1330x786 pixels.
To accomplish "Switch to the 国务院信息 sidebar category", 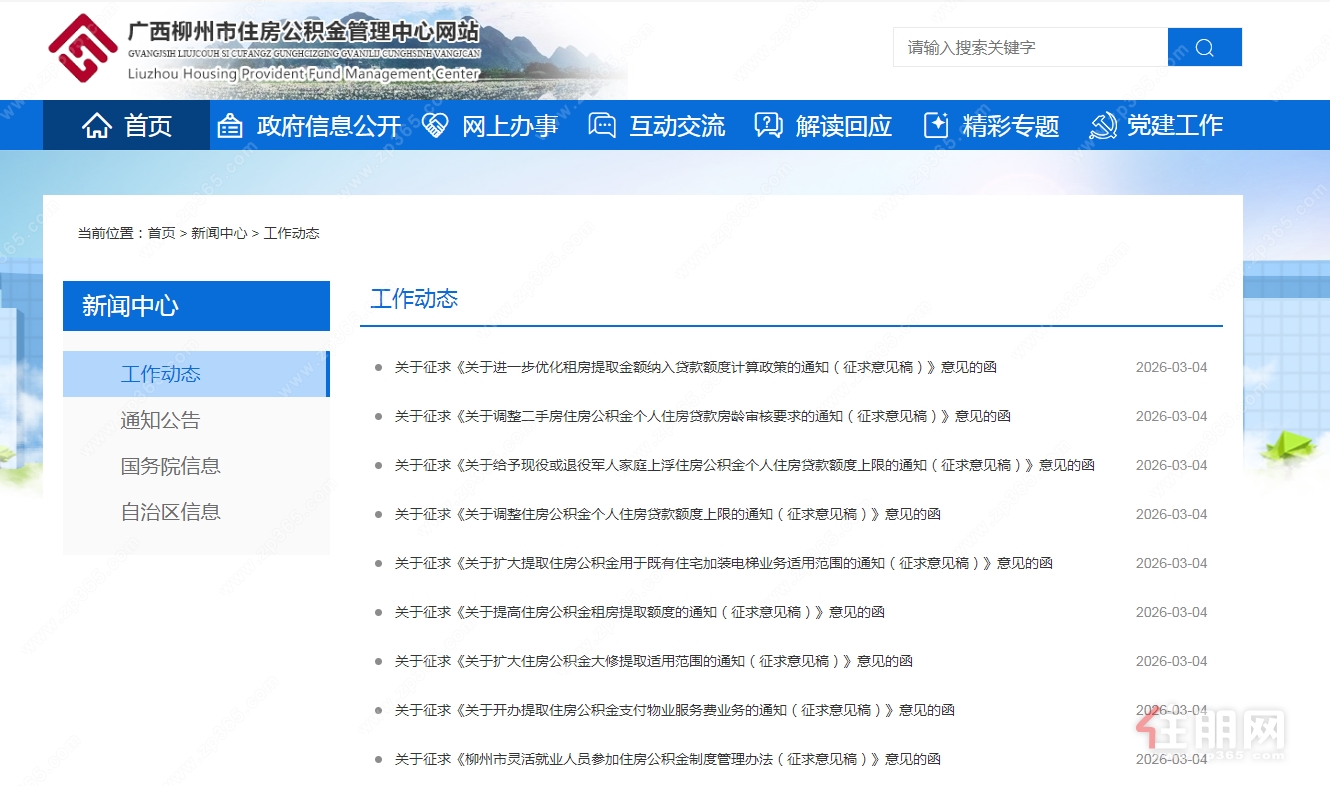I will 170,466.
